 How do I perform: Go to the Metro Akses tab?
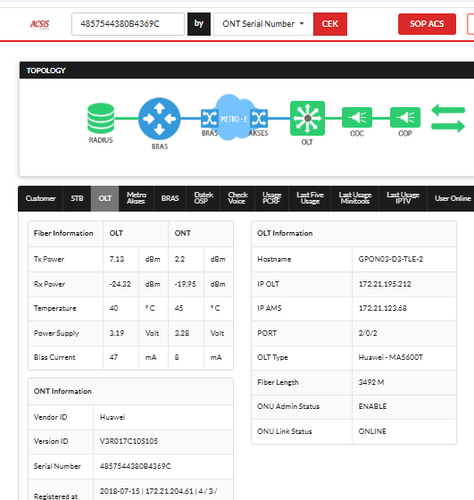point(136,198)
